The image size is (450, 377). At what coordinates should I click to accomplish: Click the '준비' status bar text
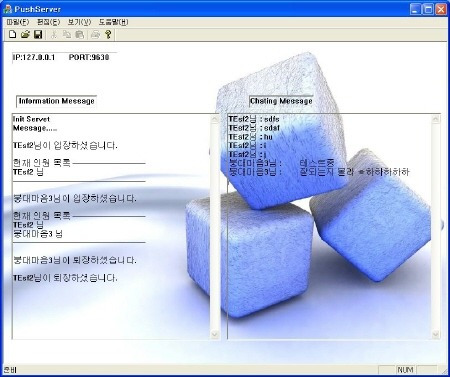point(10,370)
